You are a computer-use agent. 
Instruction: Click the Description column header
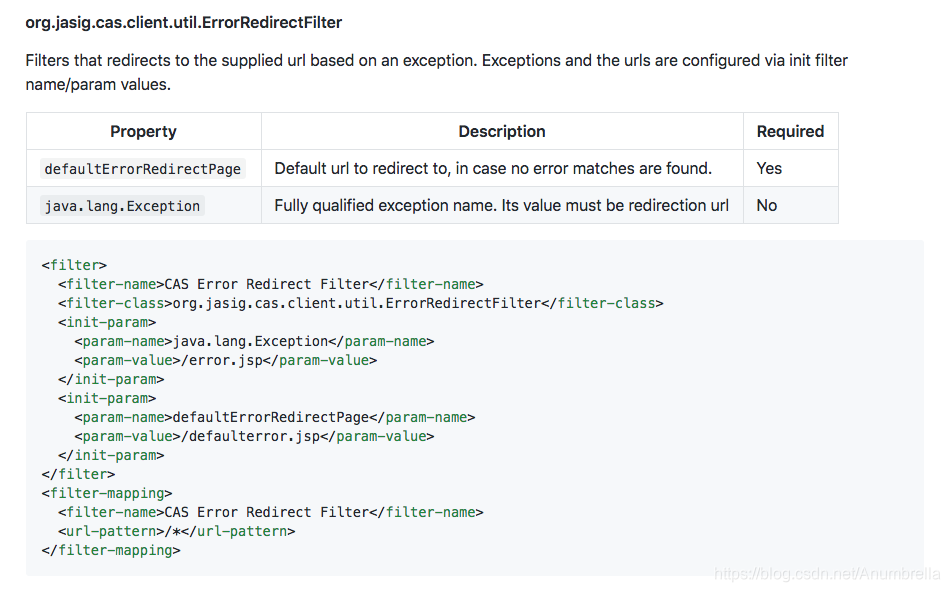pos(502,131)
